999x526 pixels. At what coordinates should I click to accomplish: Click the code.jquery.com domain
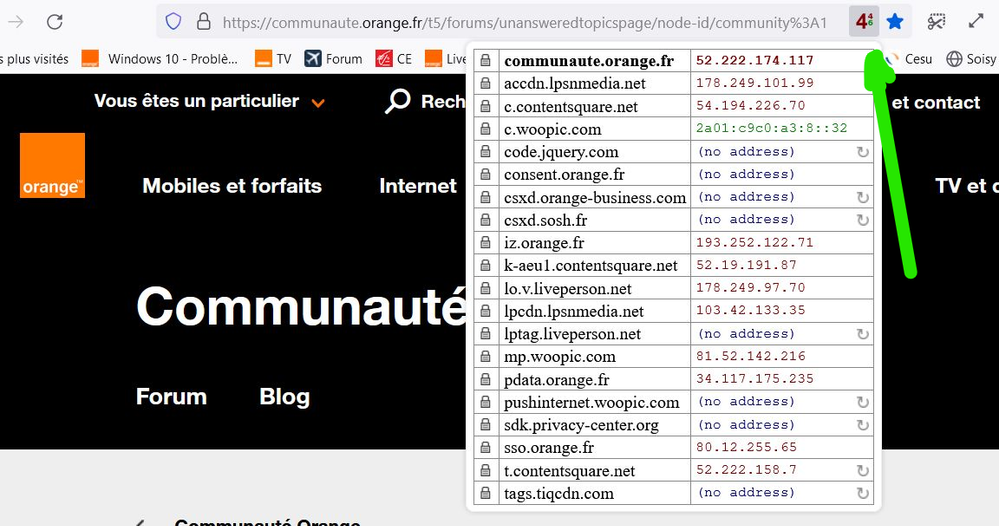[561, 152]
